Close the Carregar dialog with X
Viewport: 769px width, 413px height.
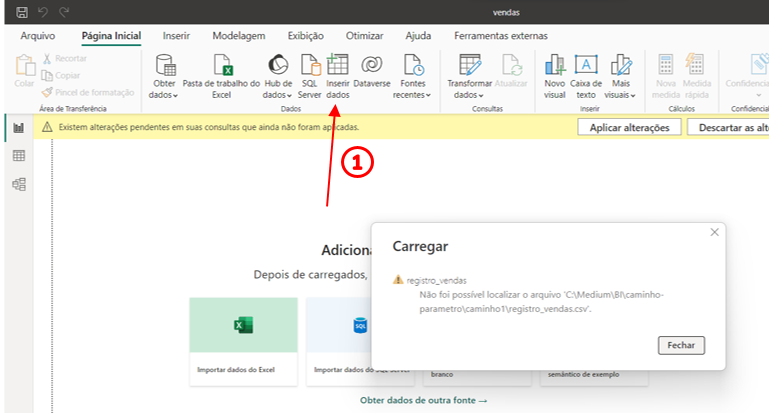[715, 232]
